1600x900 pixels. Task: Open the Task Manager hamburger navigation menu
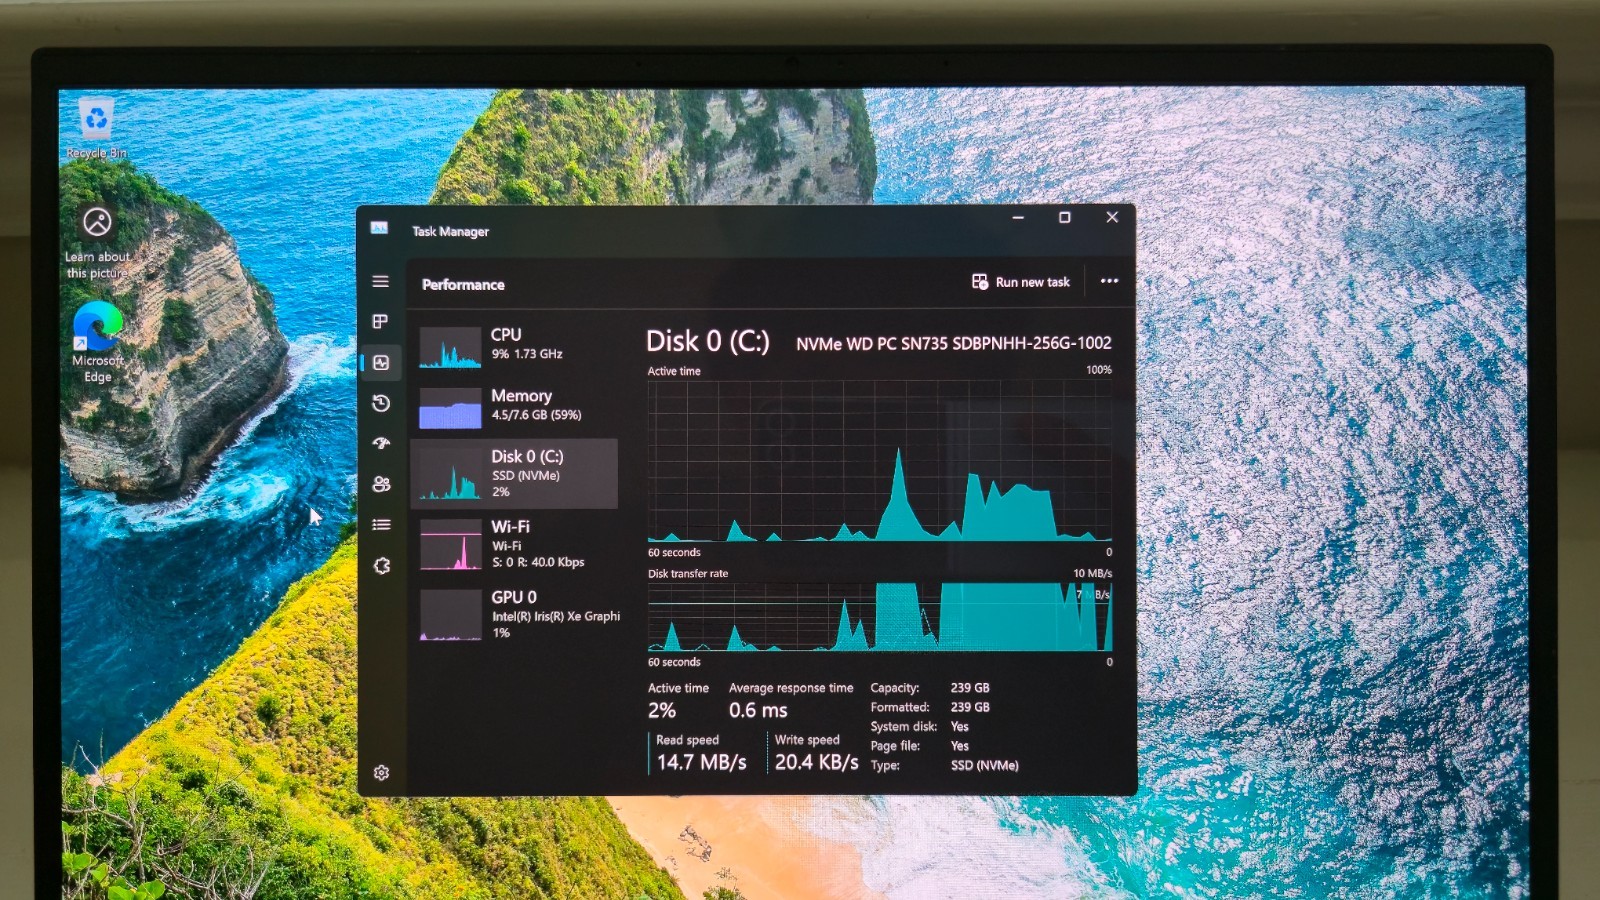(381, 282)
